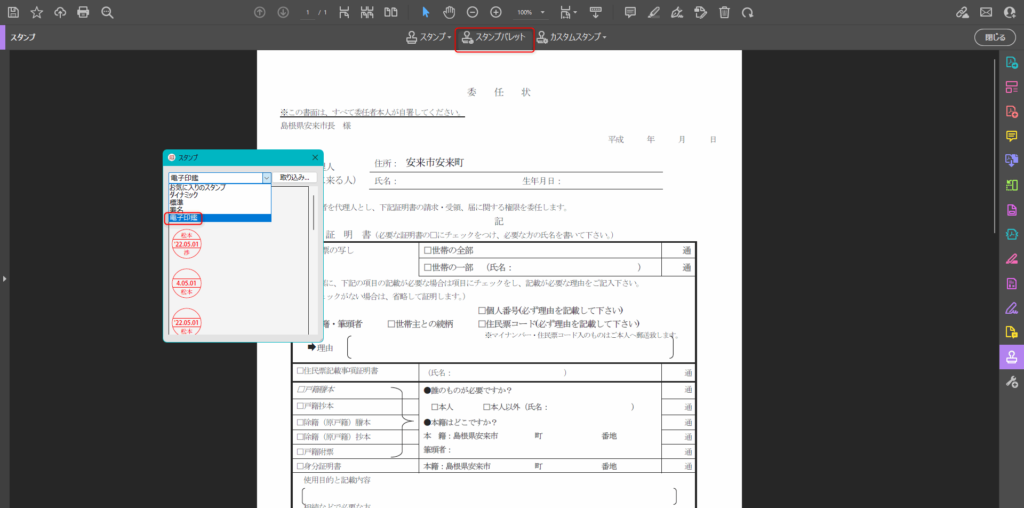Click the stamp palette vertical scrollbar
Viewport: 1024px width, 508px height.
click(x=313, y=212)
